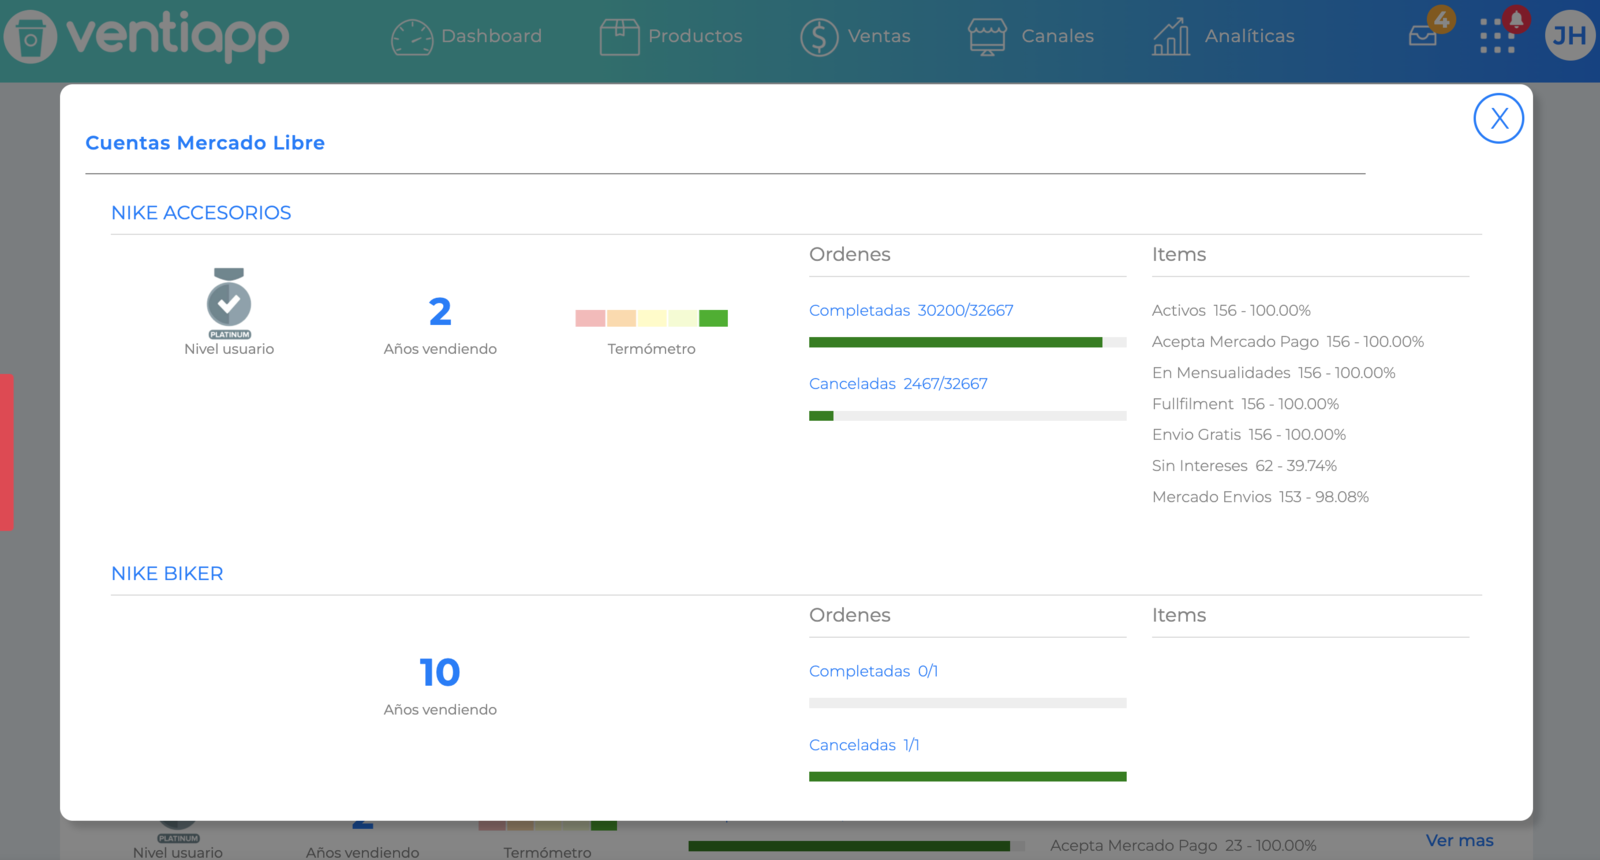Click Canceladas 1/1 for NIKE BIKER
This screenshot has width=1600, height=860.
pyautogui.click(x=864, y=745)
